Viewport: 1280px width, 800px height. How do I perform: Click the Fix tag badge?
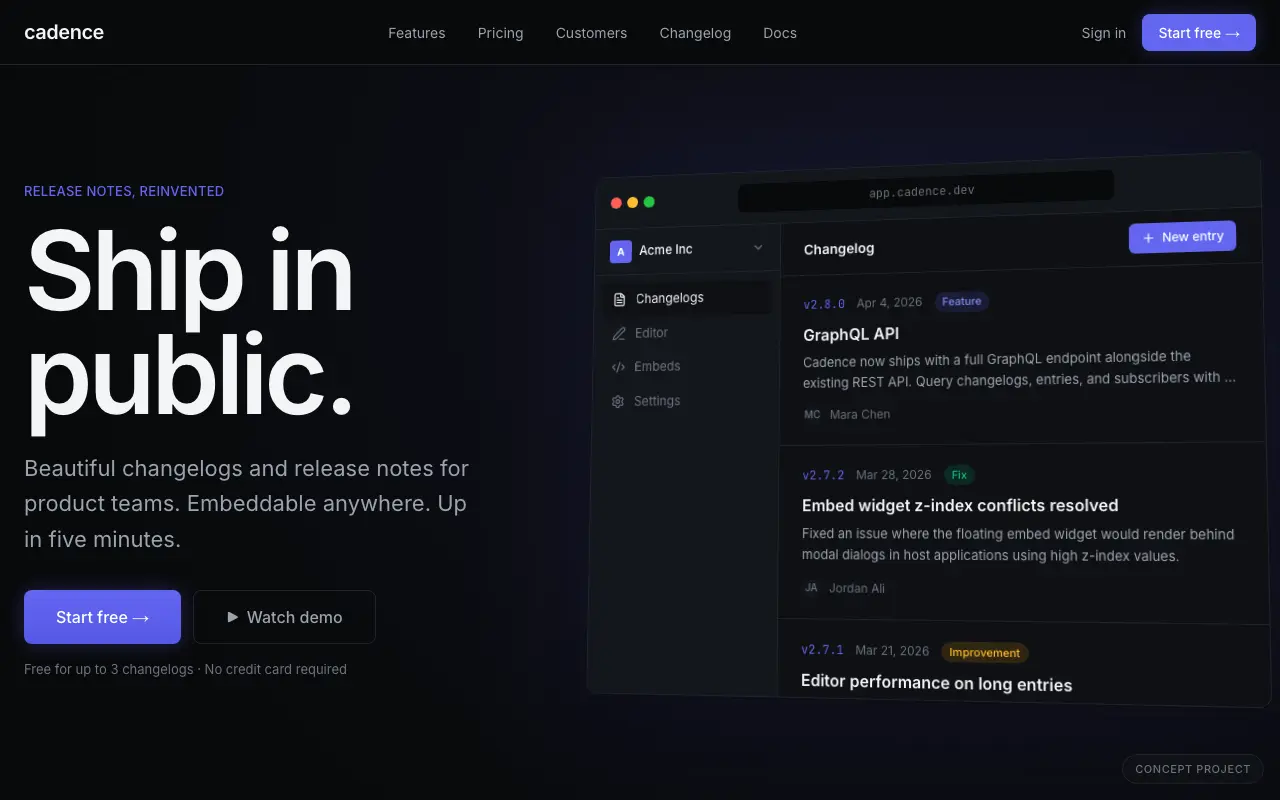point(959,475)
